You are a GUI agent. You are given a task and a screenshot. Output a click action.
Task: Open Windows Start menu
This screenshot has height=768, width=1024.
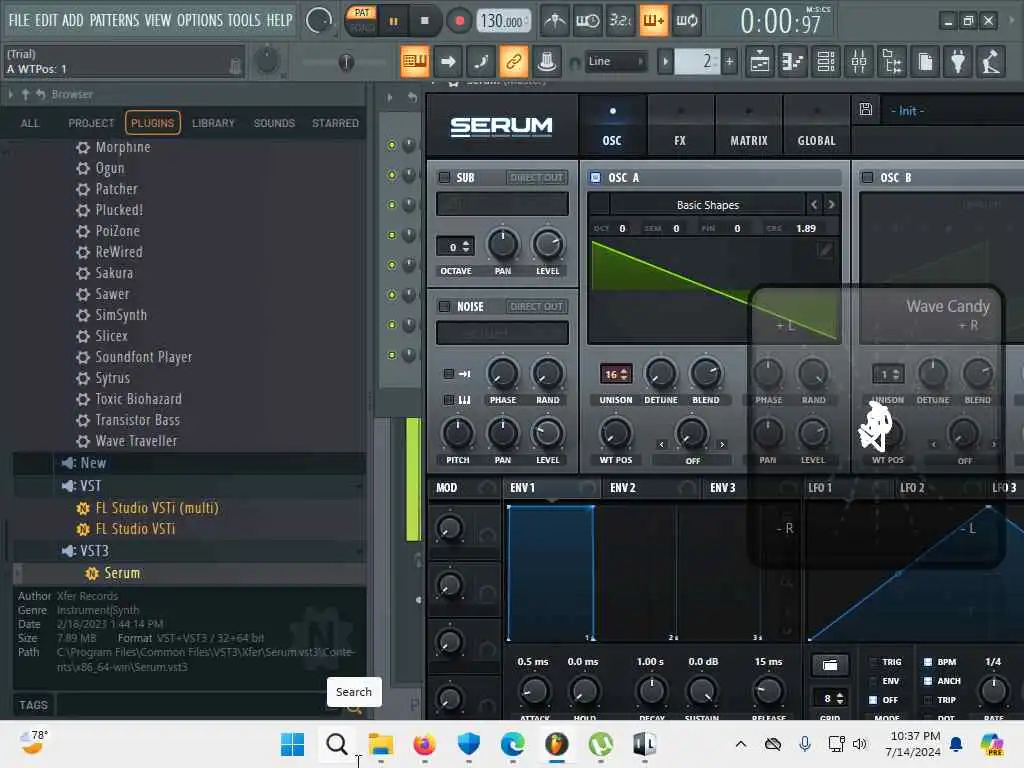tap(292, 744)
